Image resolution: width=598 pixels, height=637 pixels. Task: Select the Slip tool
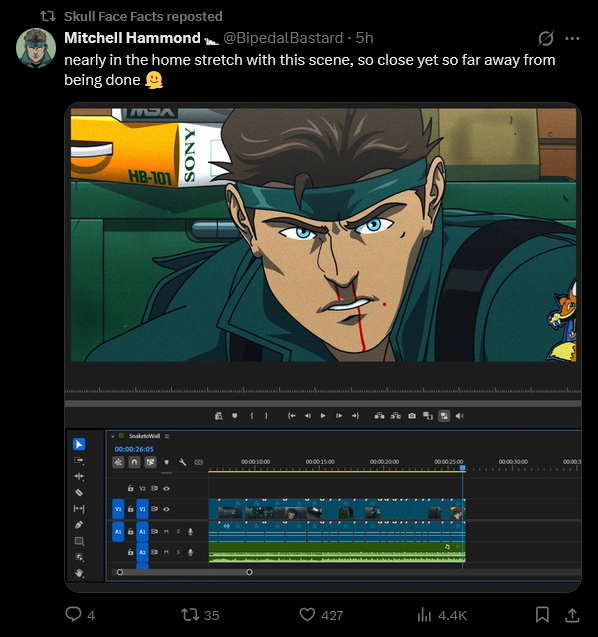(79, 509)
